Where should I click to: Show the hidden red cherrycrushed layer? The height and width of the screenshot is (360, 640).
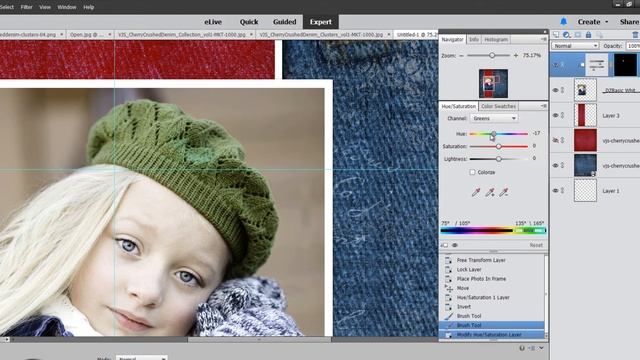point(556,140)
